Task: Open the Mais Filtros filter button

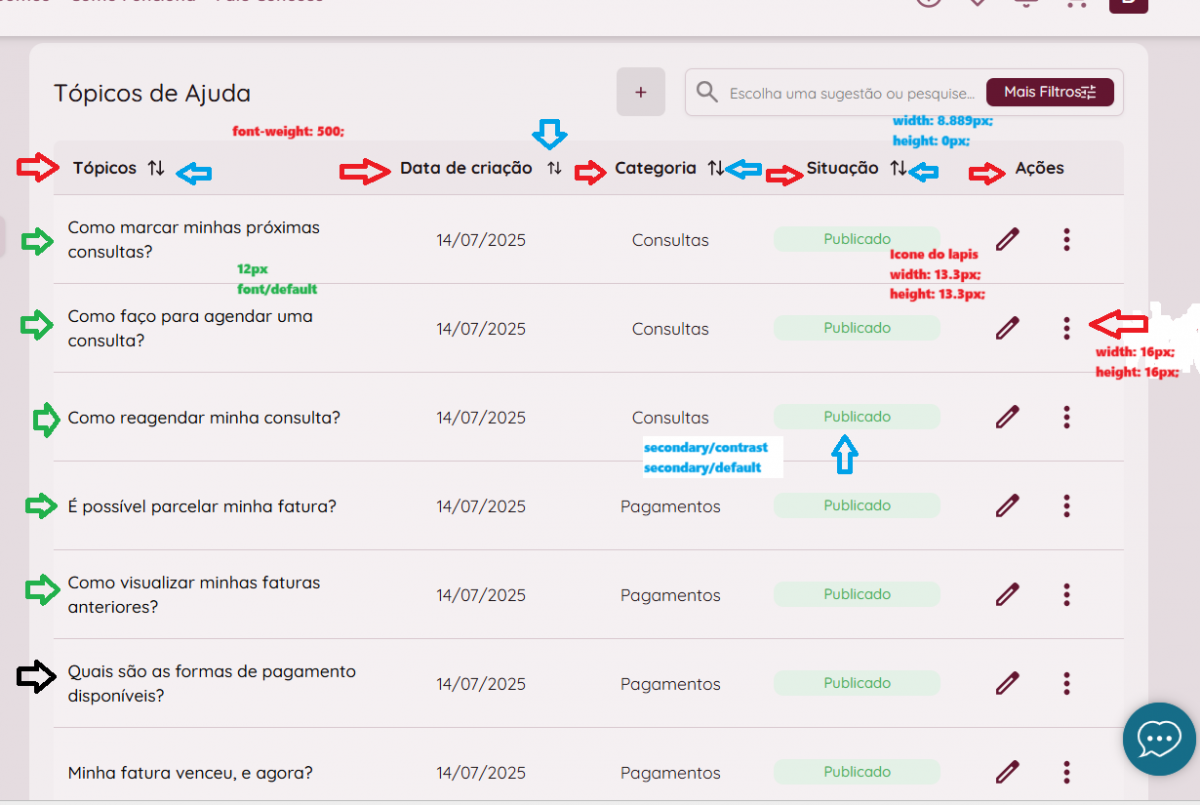Action: point(1049,92)
